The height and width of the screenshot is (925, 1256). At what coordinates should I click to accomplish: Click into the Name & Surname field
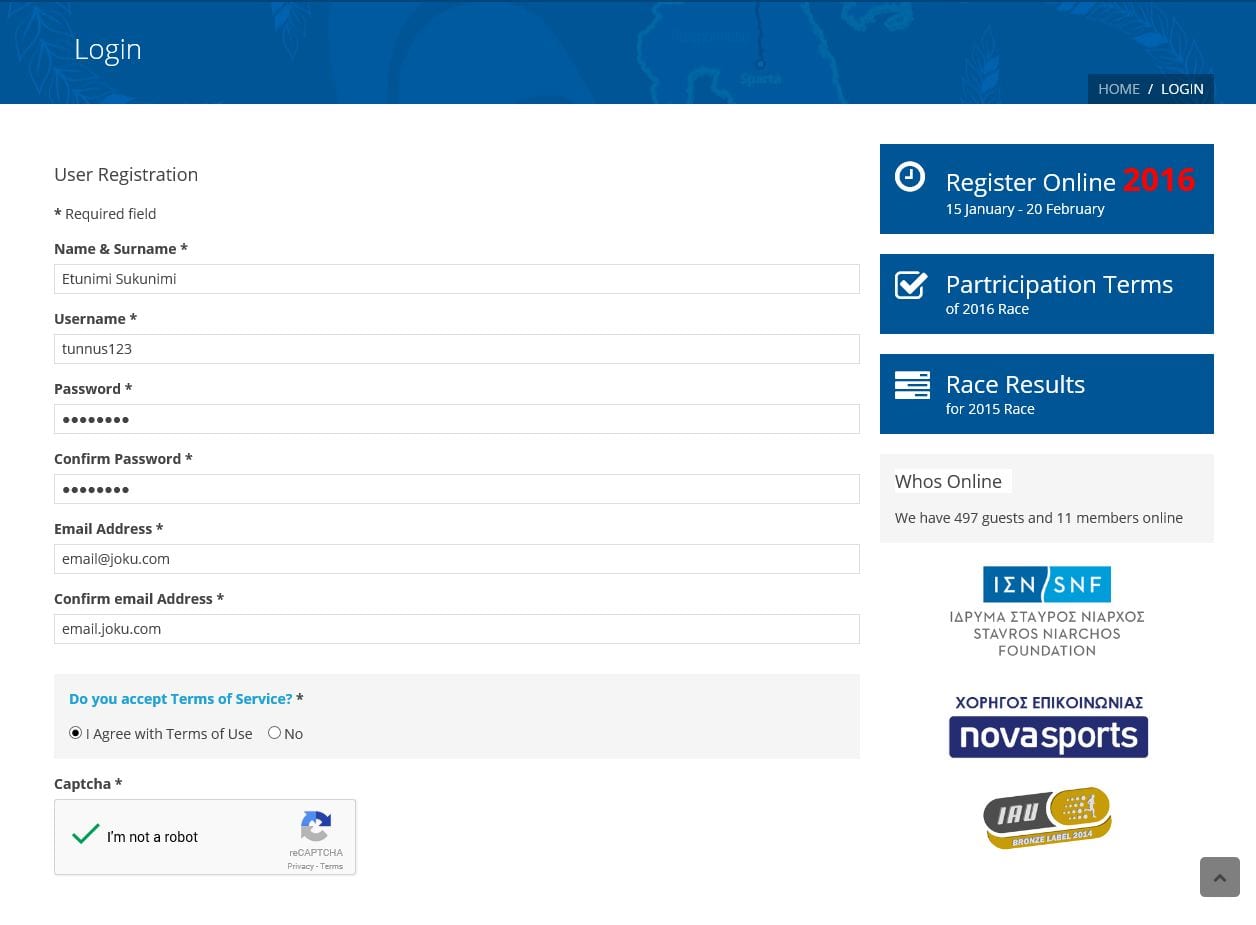click(x=456, y=279)
